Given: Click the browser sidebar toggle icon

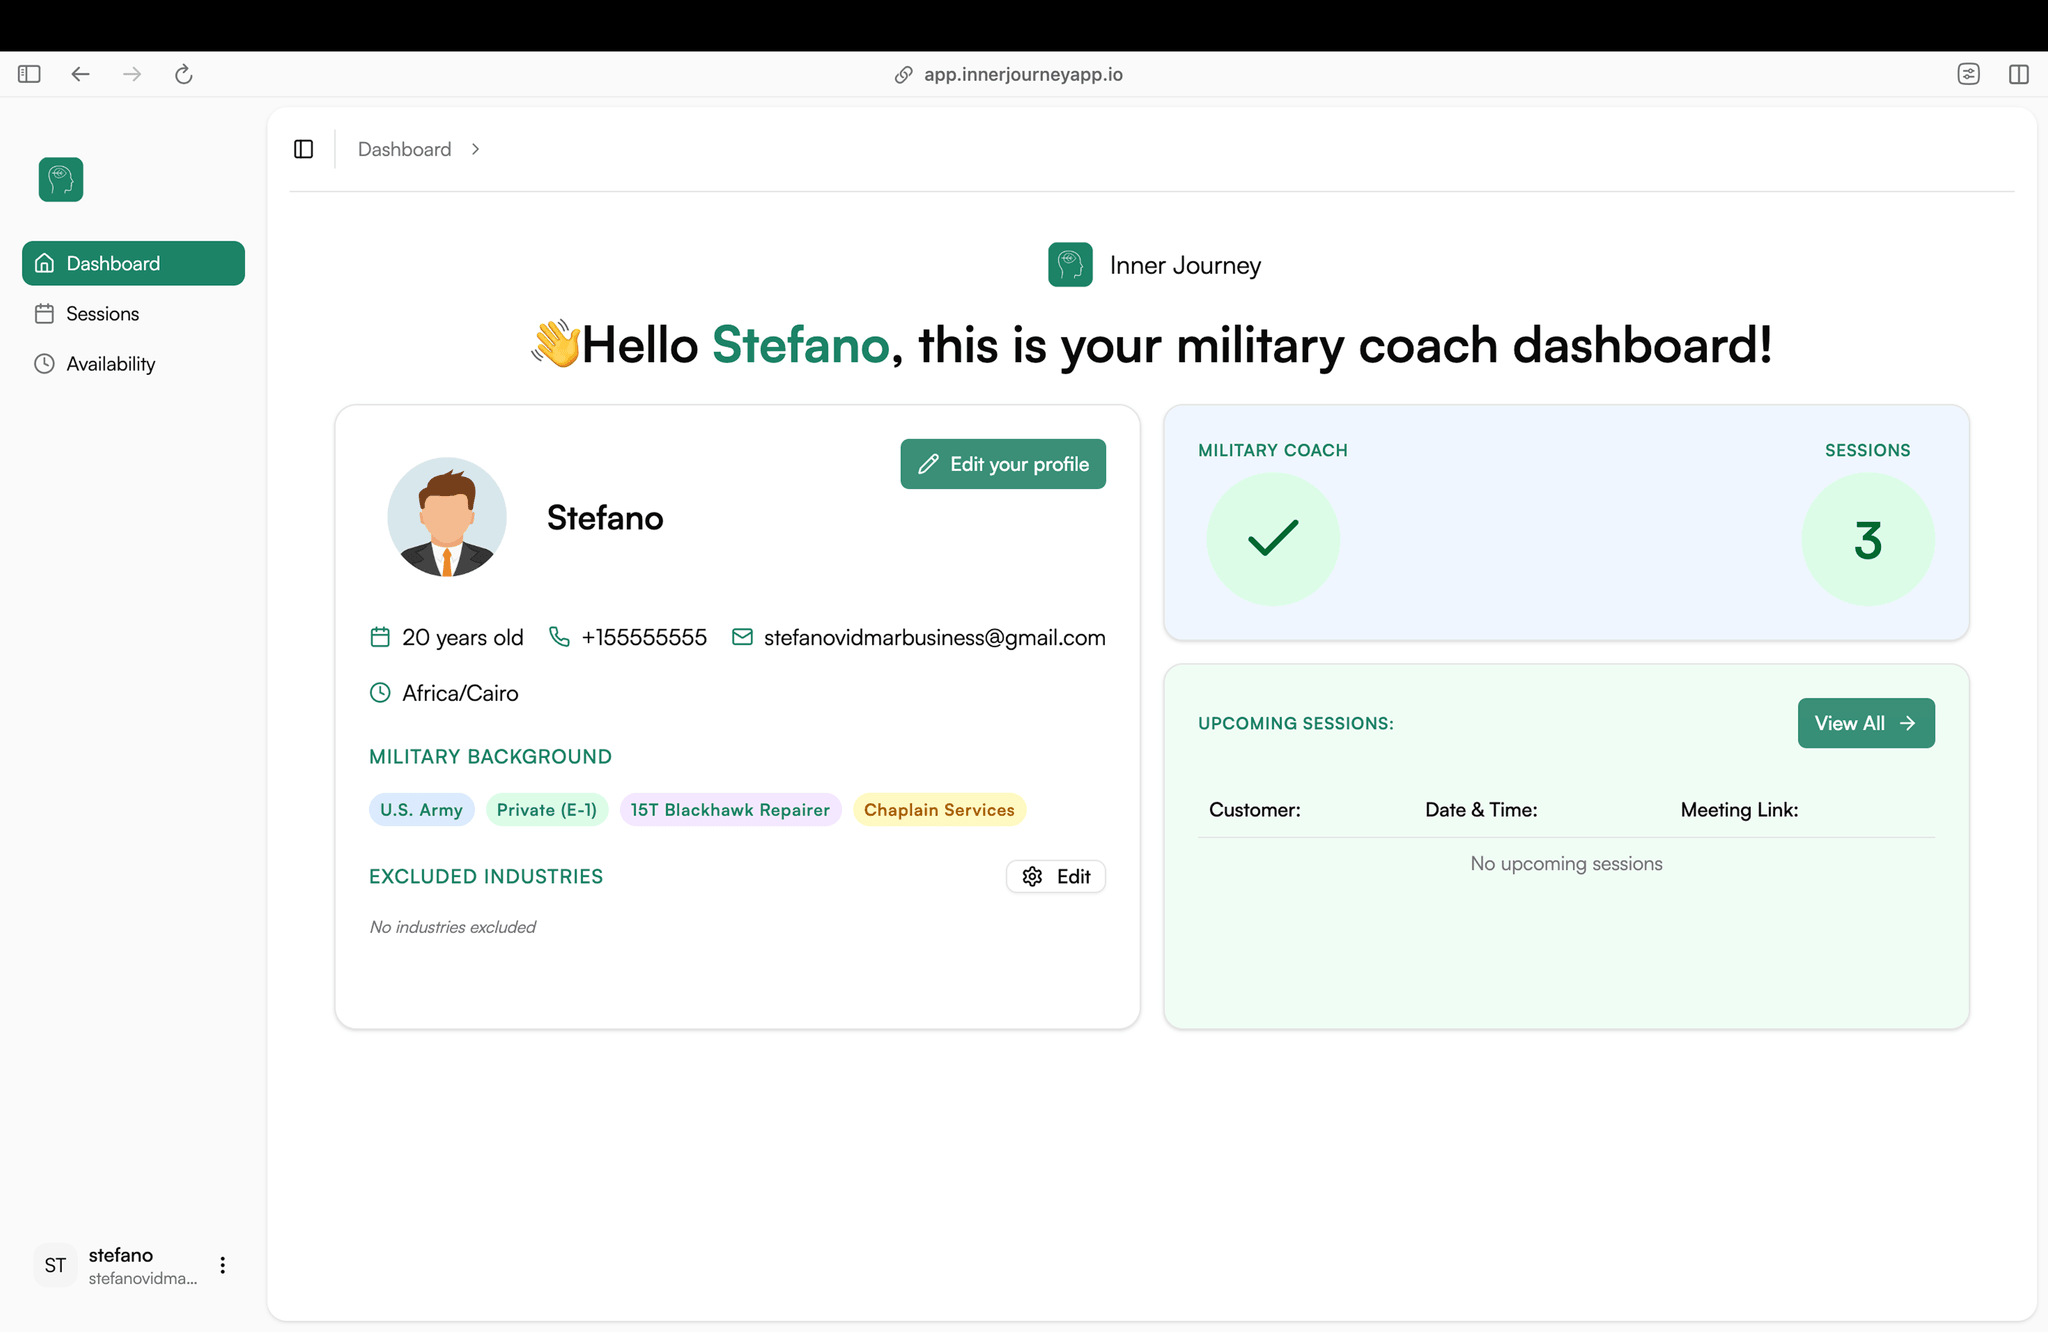Looking at the screenshot, I should coord(29,74).
